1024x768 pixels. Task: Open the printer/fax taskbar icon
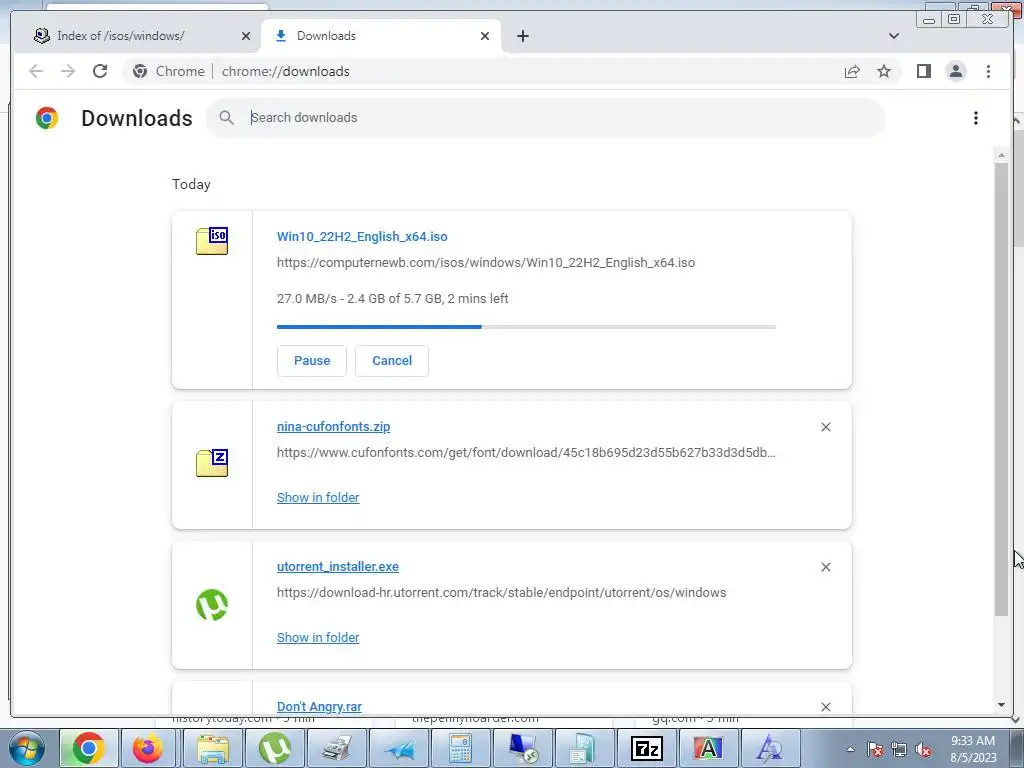[337, 748]
